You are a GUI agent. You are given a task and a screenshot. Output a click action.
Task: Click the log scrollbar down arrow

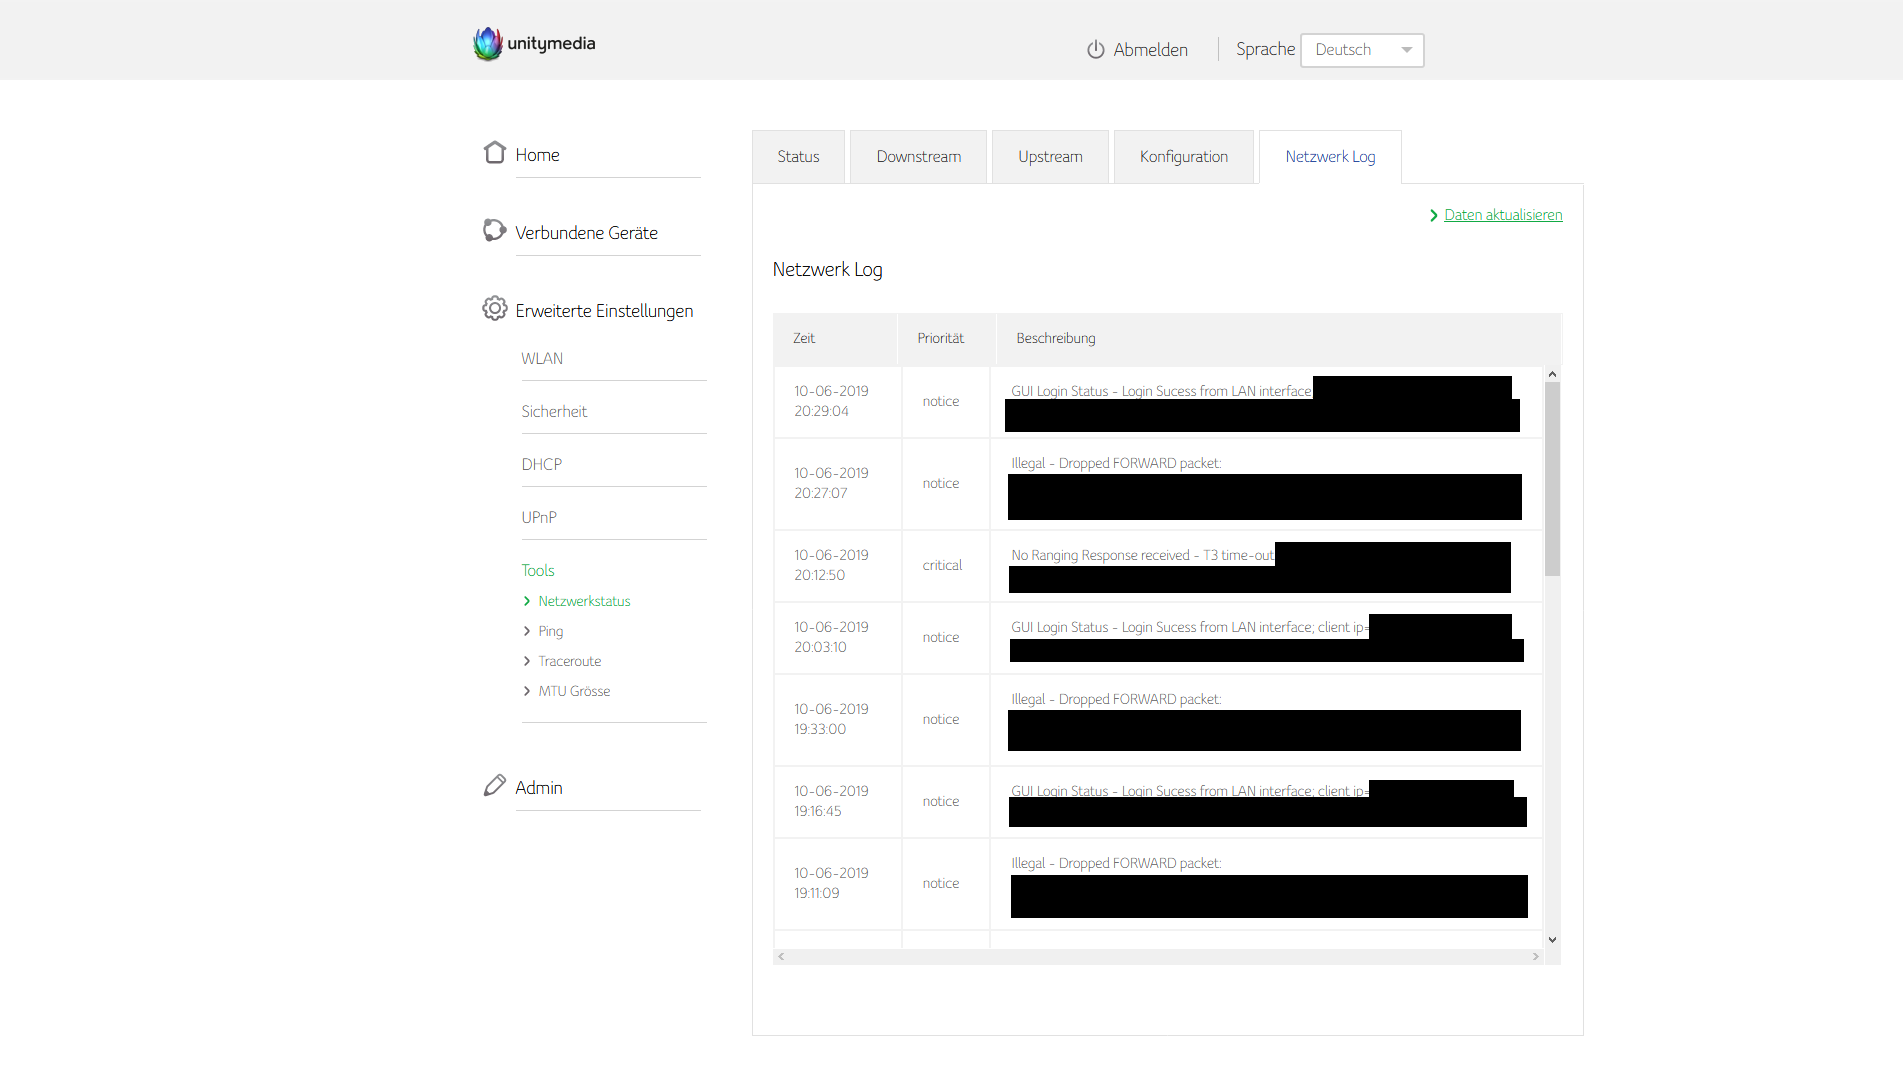point(1552,940)
